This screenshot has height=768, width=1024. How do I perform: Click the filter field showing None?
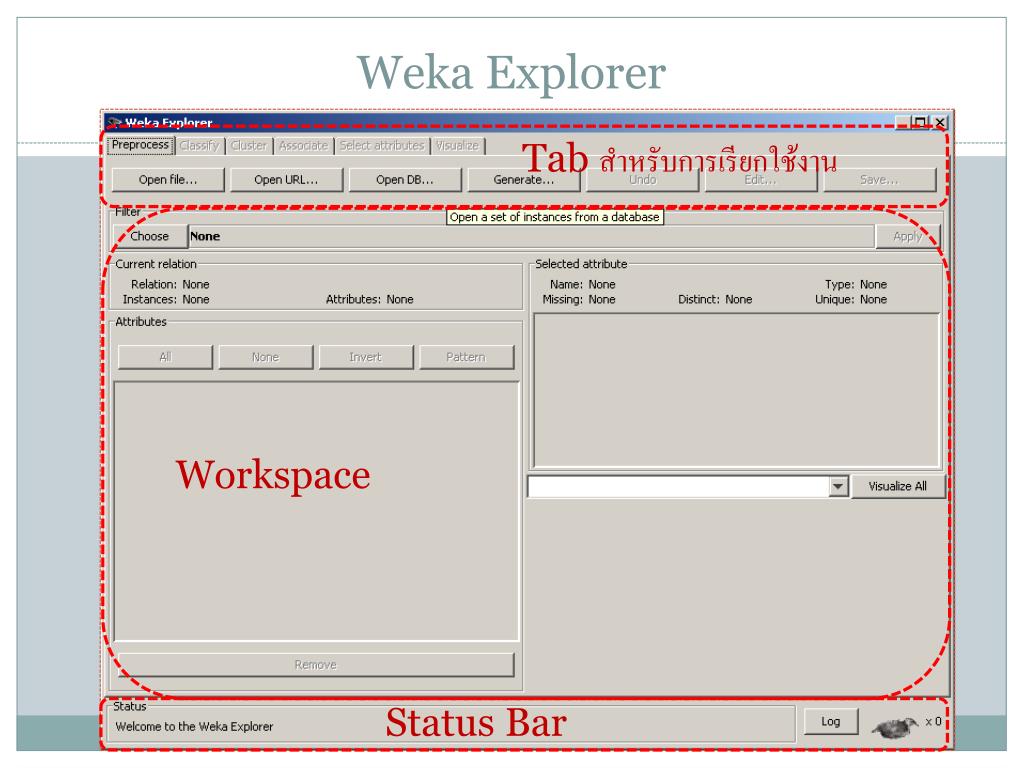pos(532,236)
